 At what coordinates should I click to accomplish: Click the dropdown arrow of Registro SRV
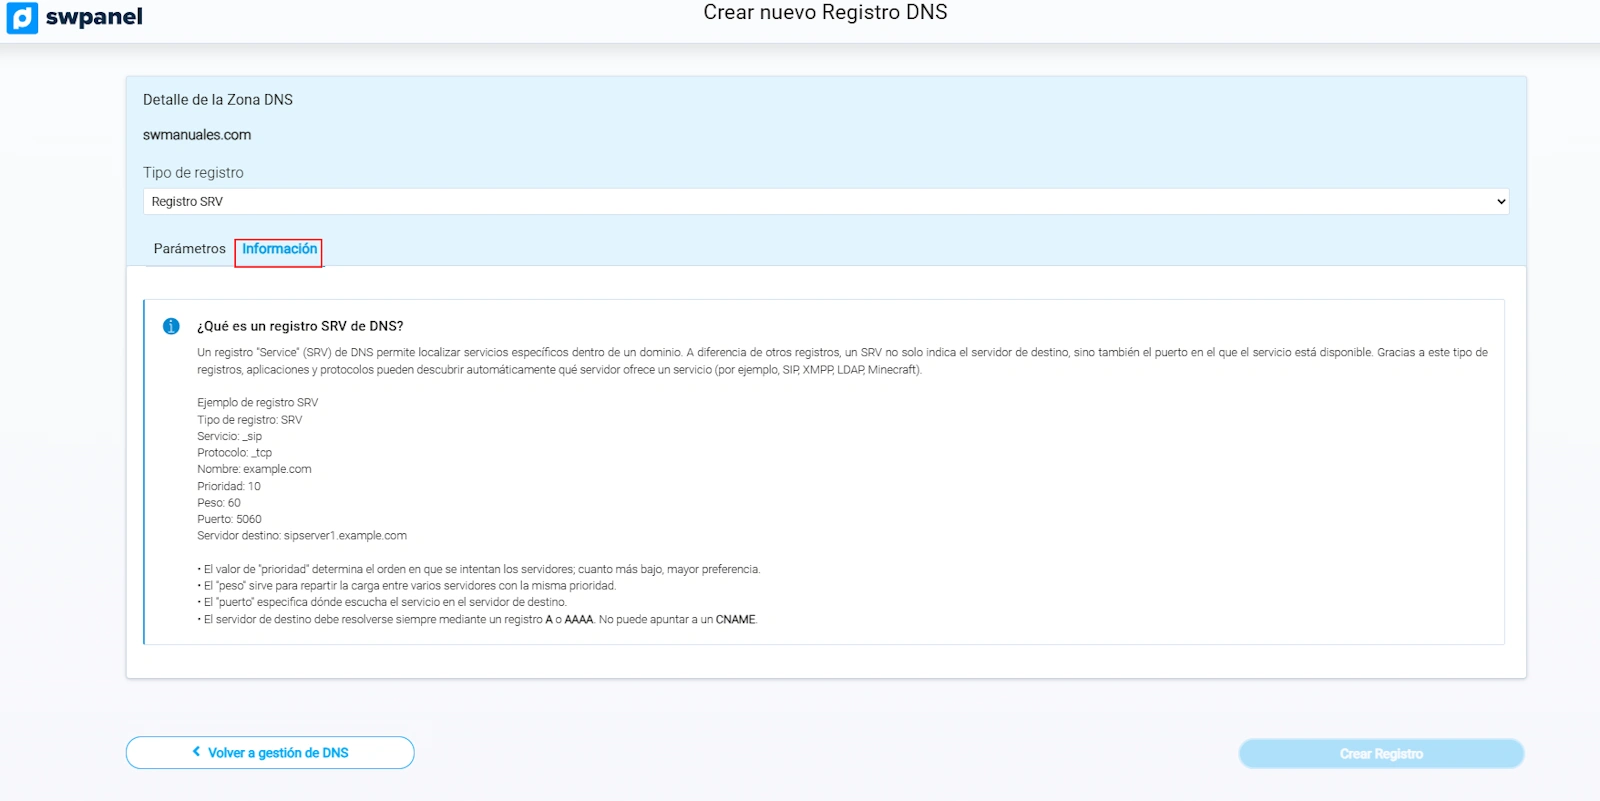[x=1500, y=202]
